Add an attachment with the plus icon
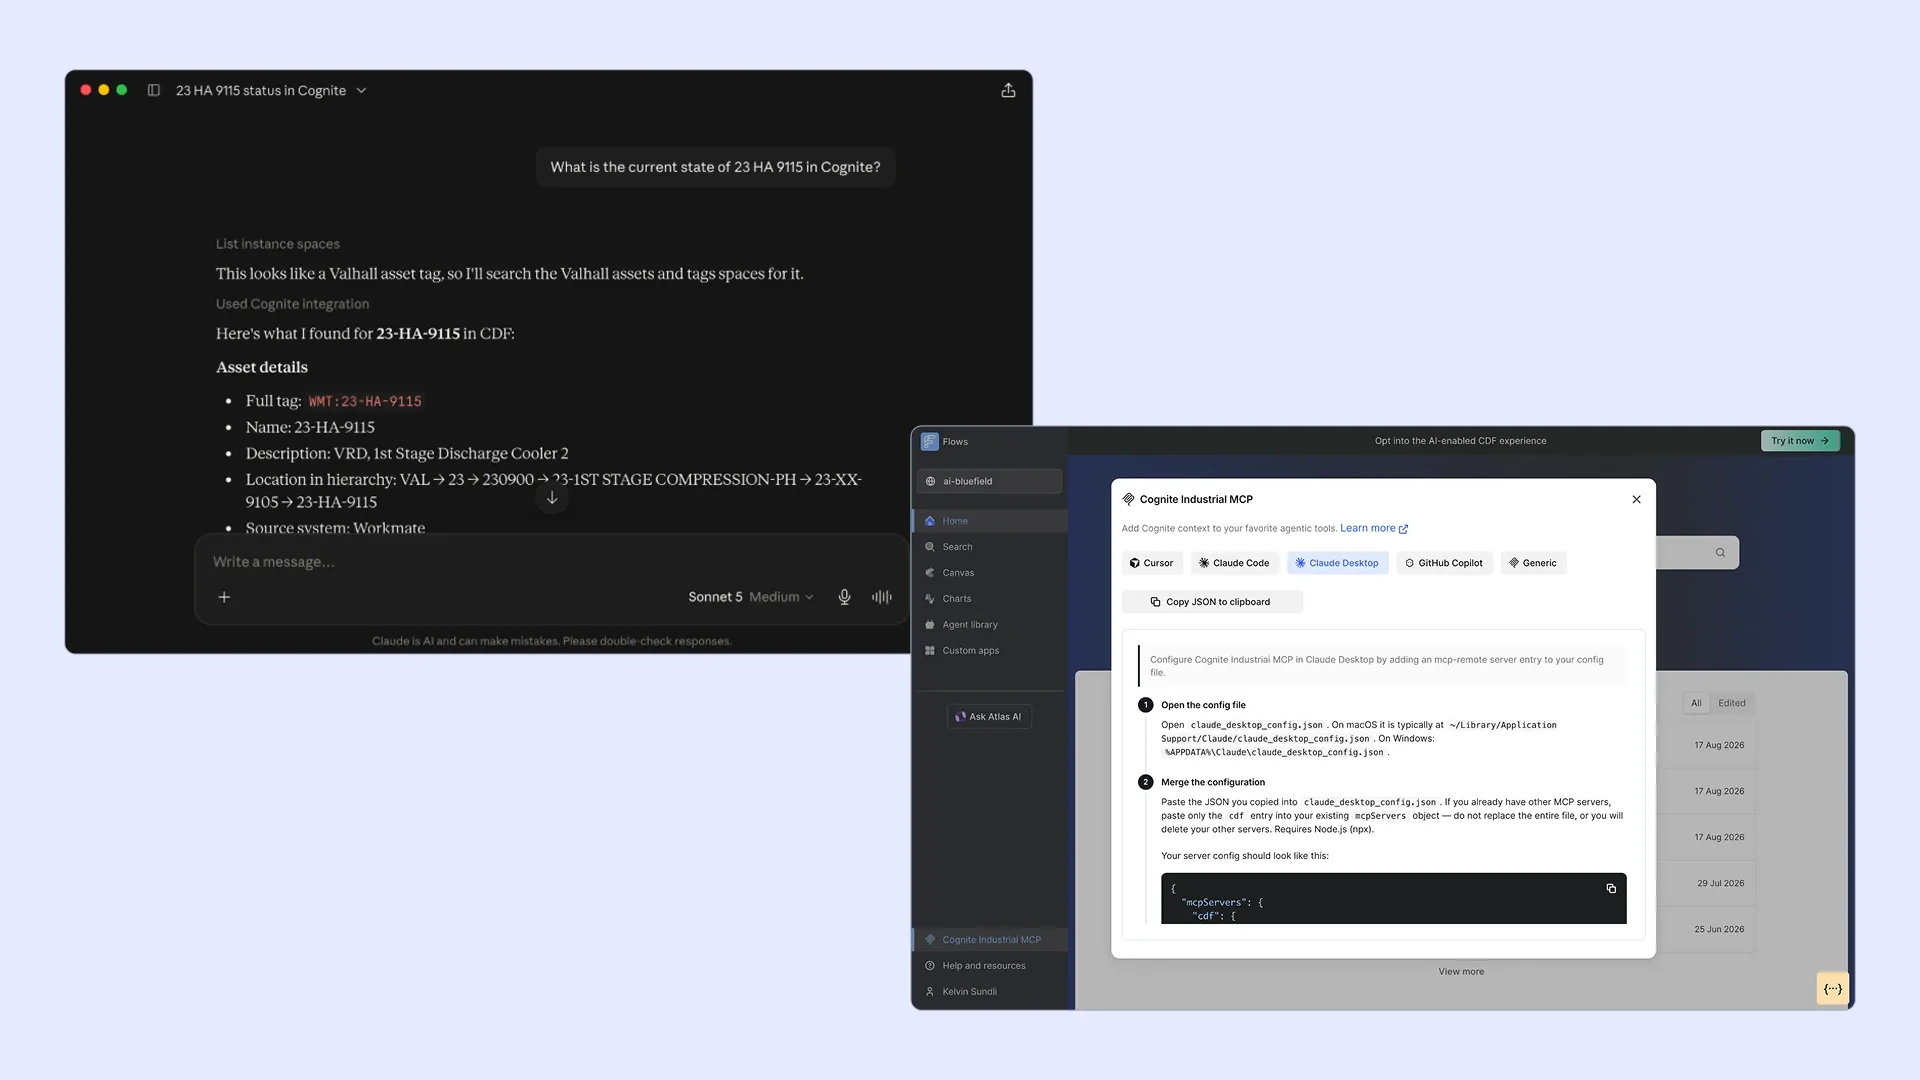 [224, 597]
